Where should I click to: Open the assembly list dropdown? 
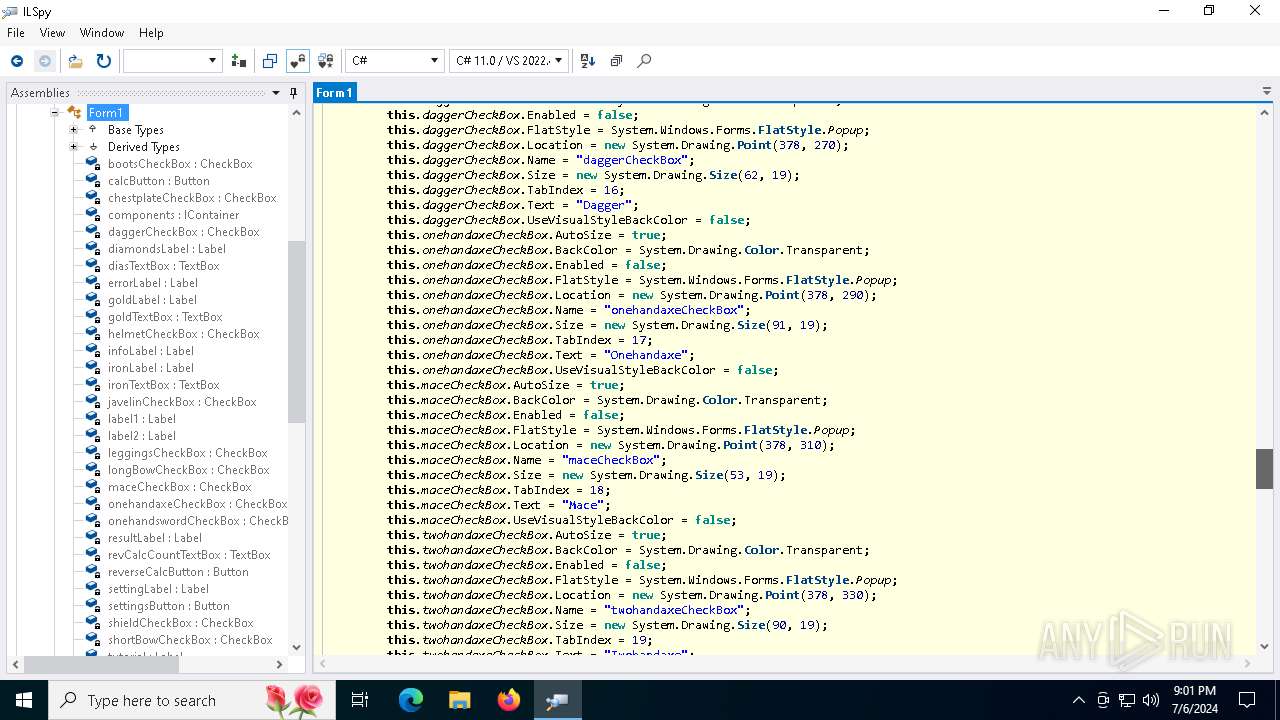[x=172, y=61]
